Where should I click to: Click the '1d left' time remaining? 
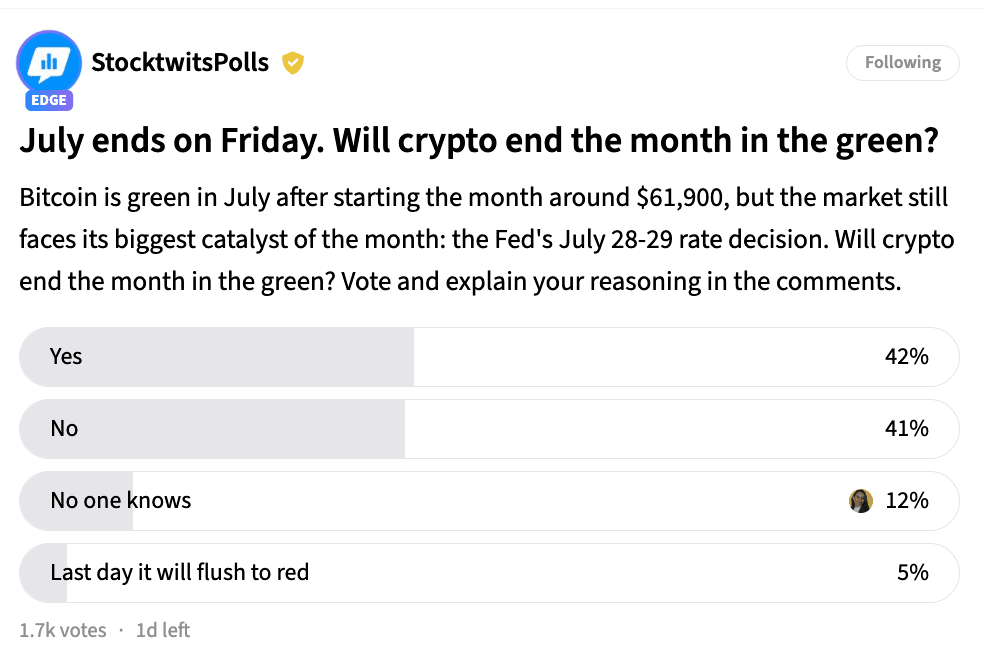163,630
